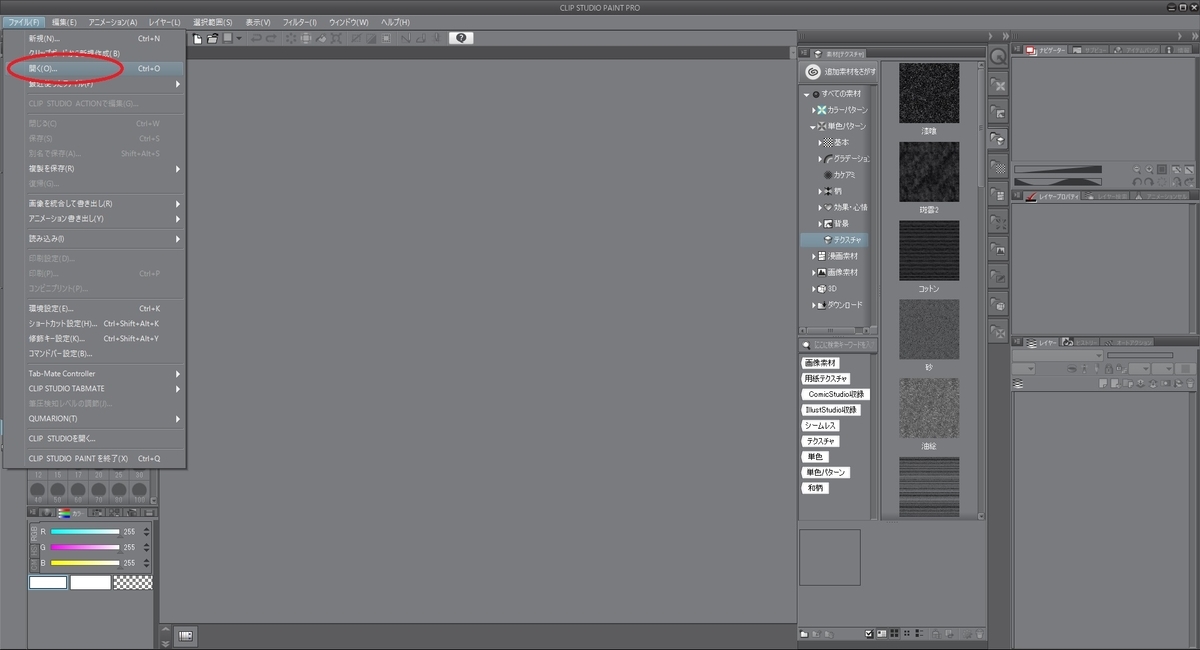Image resolution: width=1200 pixels, height=650 pixels.
Task: Click the spiral icon of 追加素材をさがす
Action: click(813, 72)
